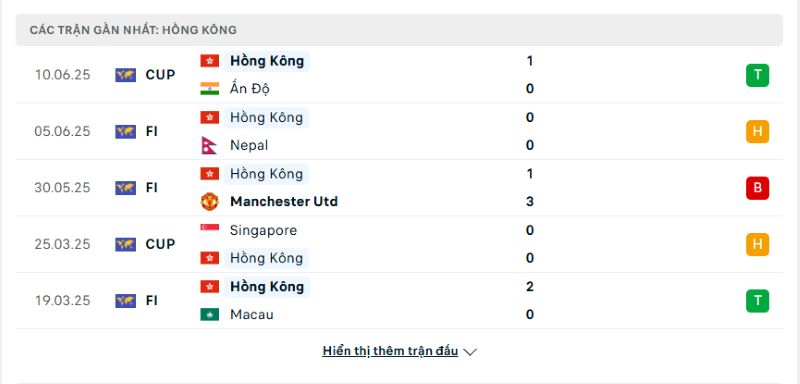Click the Các trận gần nhất: Hồng Kông header
Screen dimensions: 800x384
click(133, 30)
